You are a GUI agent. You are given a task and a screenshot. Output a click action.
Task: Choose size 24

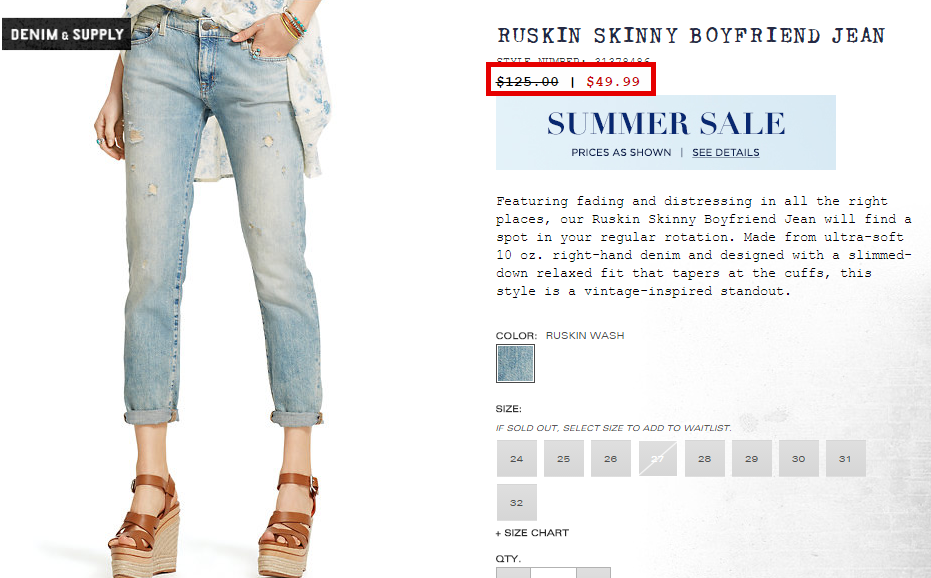coord(517,459)
